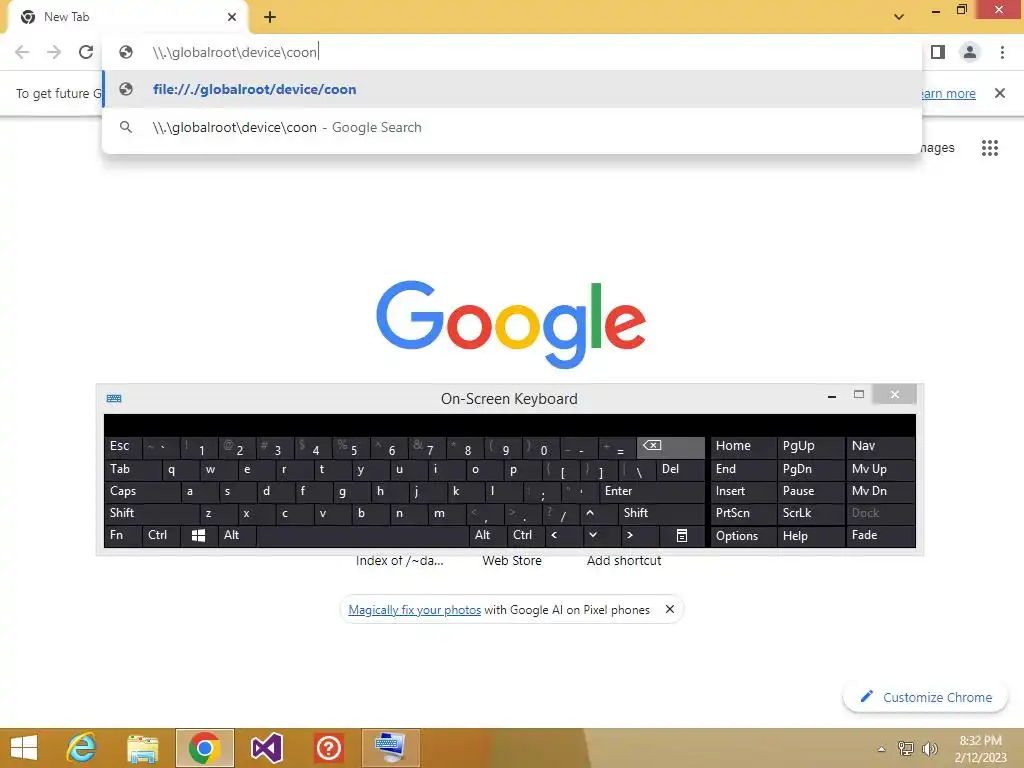Image resolution: width=1024 pixels, height=768 pixels.
Task: Click the Mv Up key
Action: [x=881, y=470]
